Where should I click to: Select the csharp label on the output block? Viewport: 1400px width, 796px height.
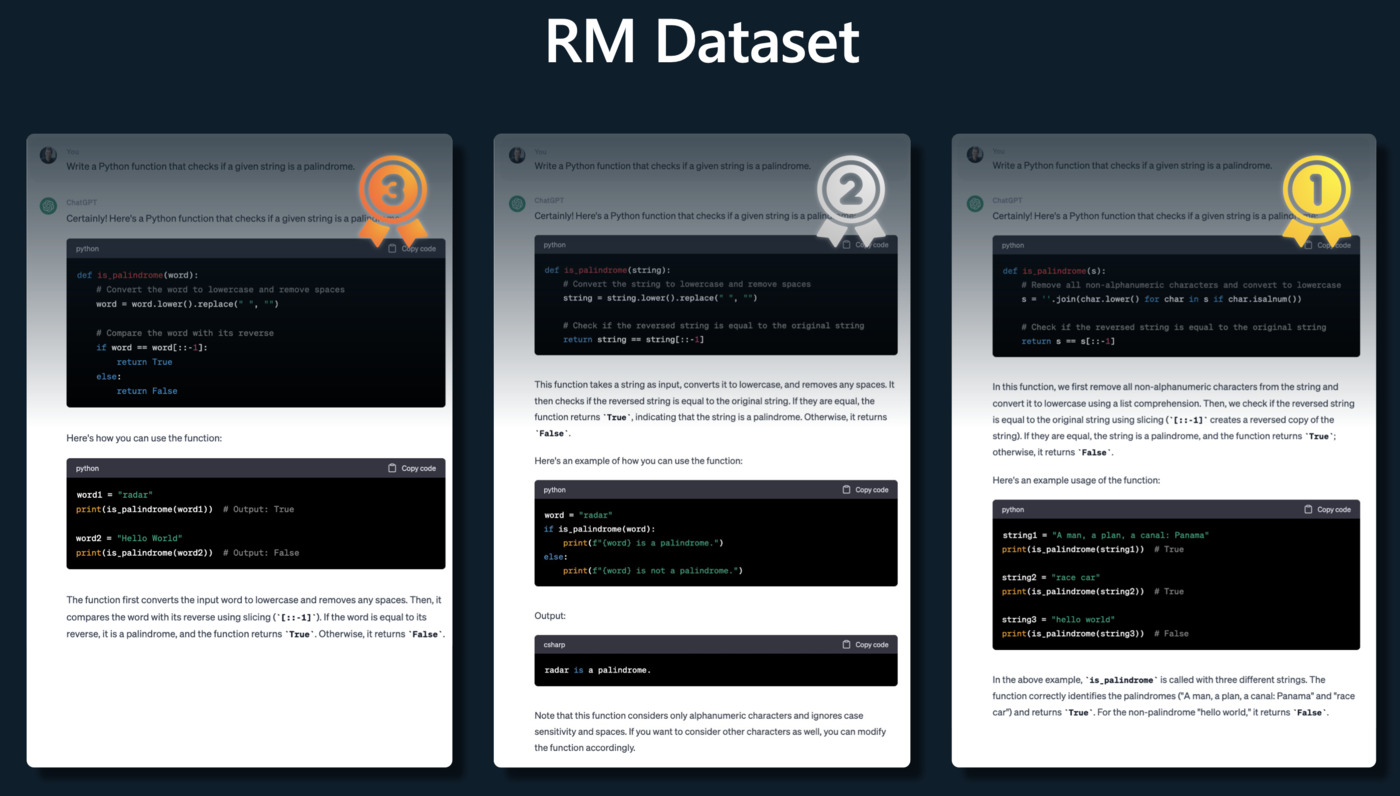(x=554, y=644)
